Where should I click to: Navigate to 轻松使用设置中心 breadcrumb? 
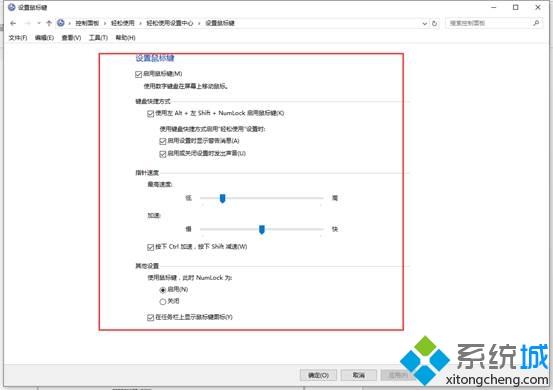point(170,23)
